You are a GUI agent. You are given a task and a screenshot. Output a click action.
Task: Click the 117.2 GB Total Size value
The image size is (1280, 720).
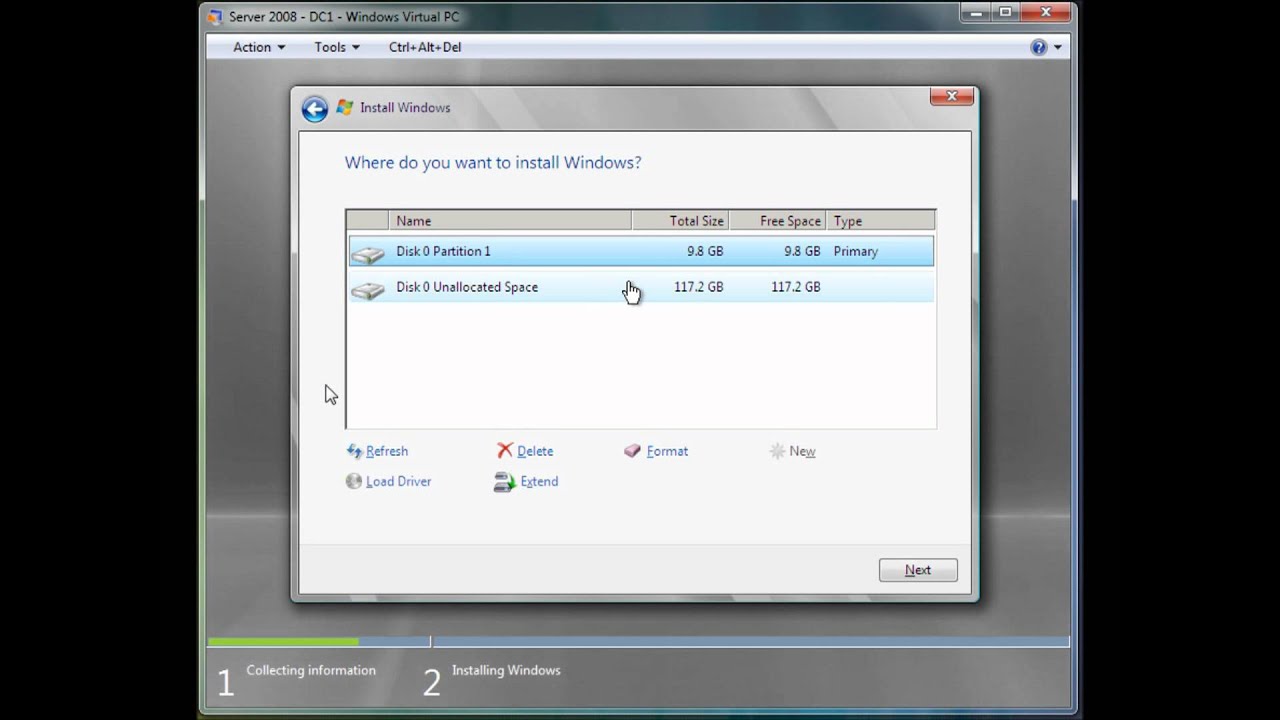click(x=698, y=287)
